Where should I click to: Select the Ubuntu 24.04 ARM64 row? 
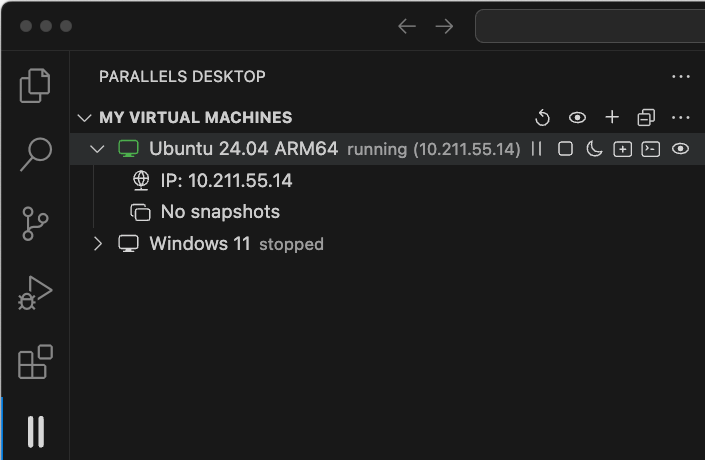coord(387,149)
